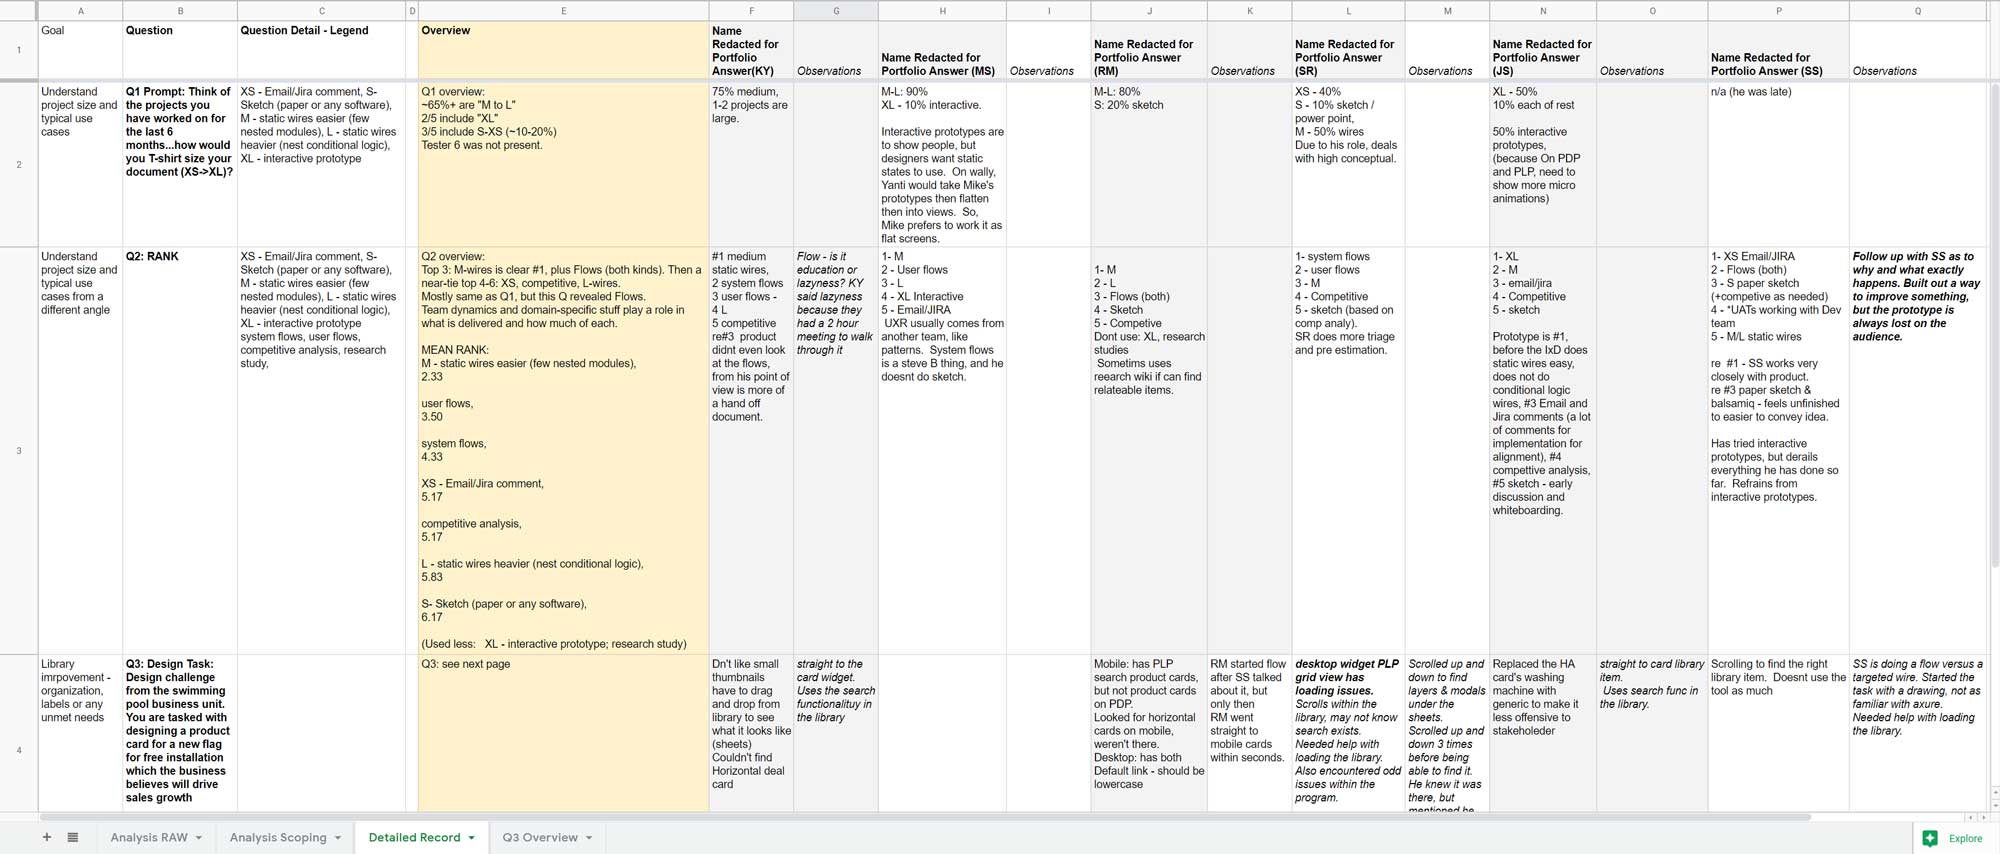Select the Detailed Record tab
2000x854 pixels.
[x=414, y=837]
